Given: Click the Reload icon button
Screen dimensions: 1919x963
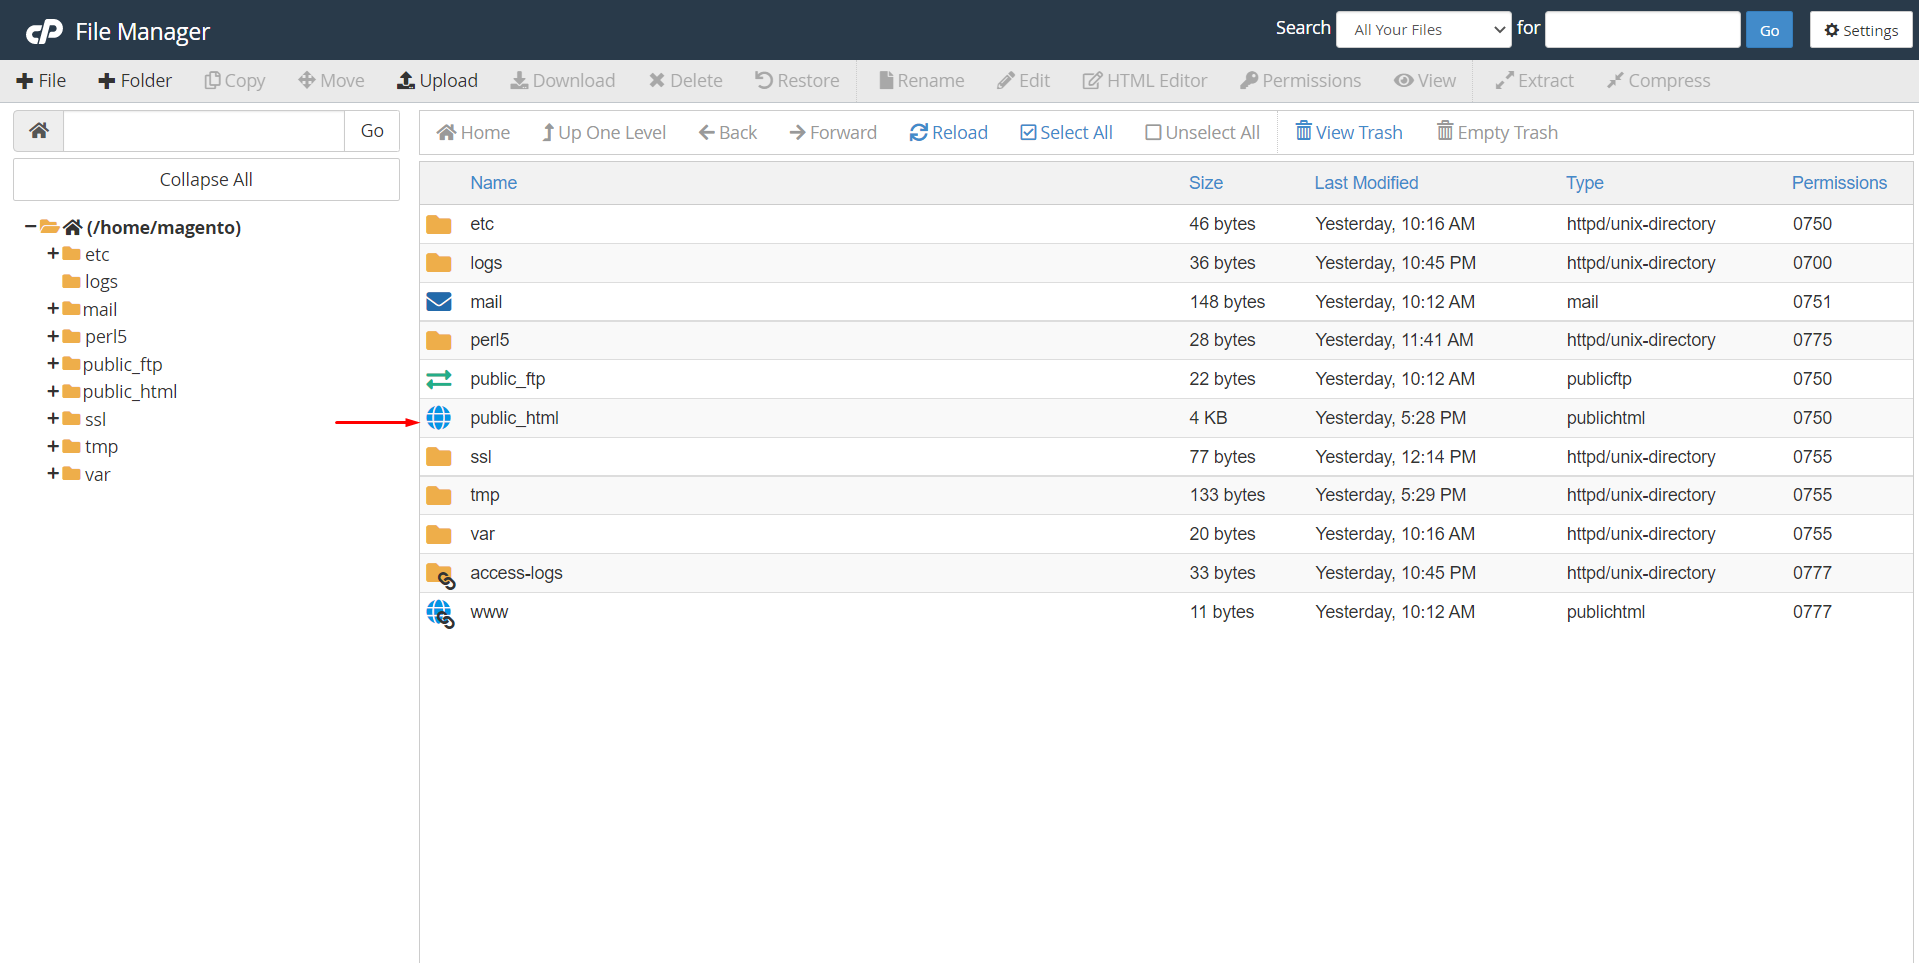Looking at the screenshot, I should click(918, 133).
